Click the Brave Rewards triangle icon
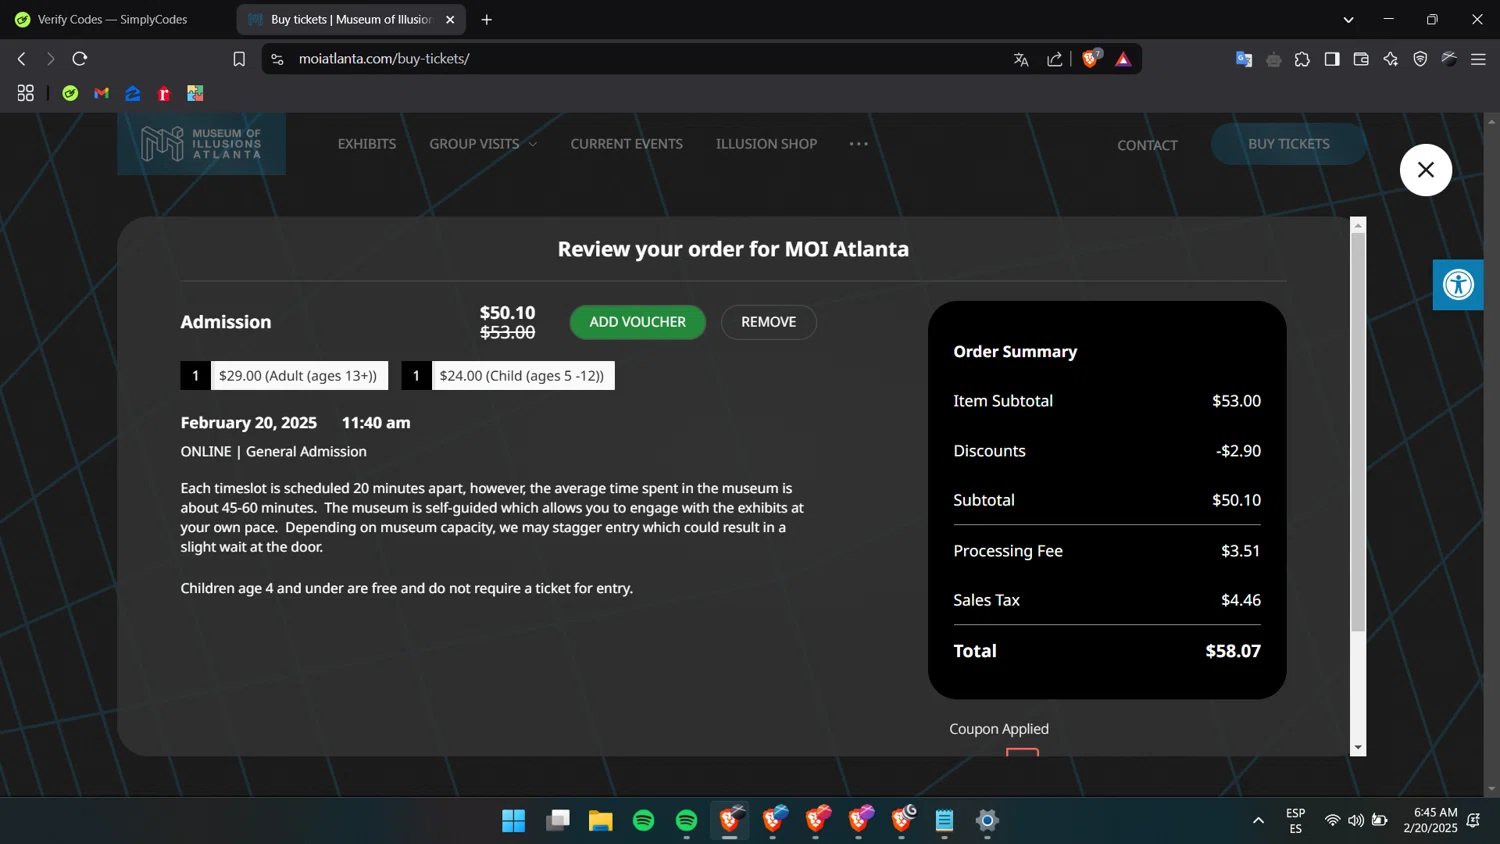Image resolution: width=1500 pixels, height=844 pixels. 1123,59
